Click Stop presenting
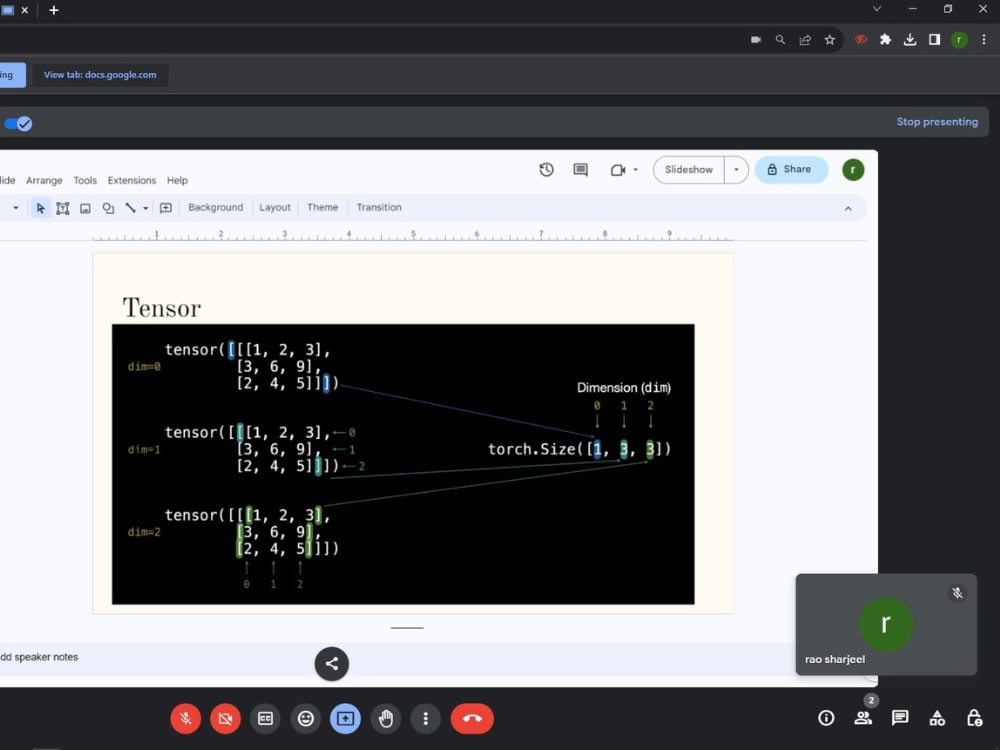Image resolution: width=1000 pixels, height=750 pixels. pos(937,122)
